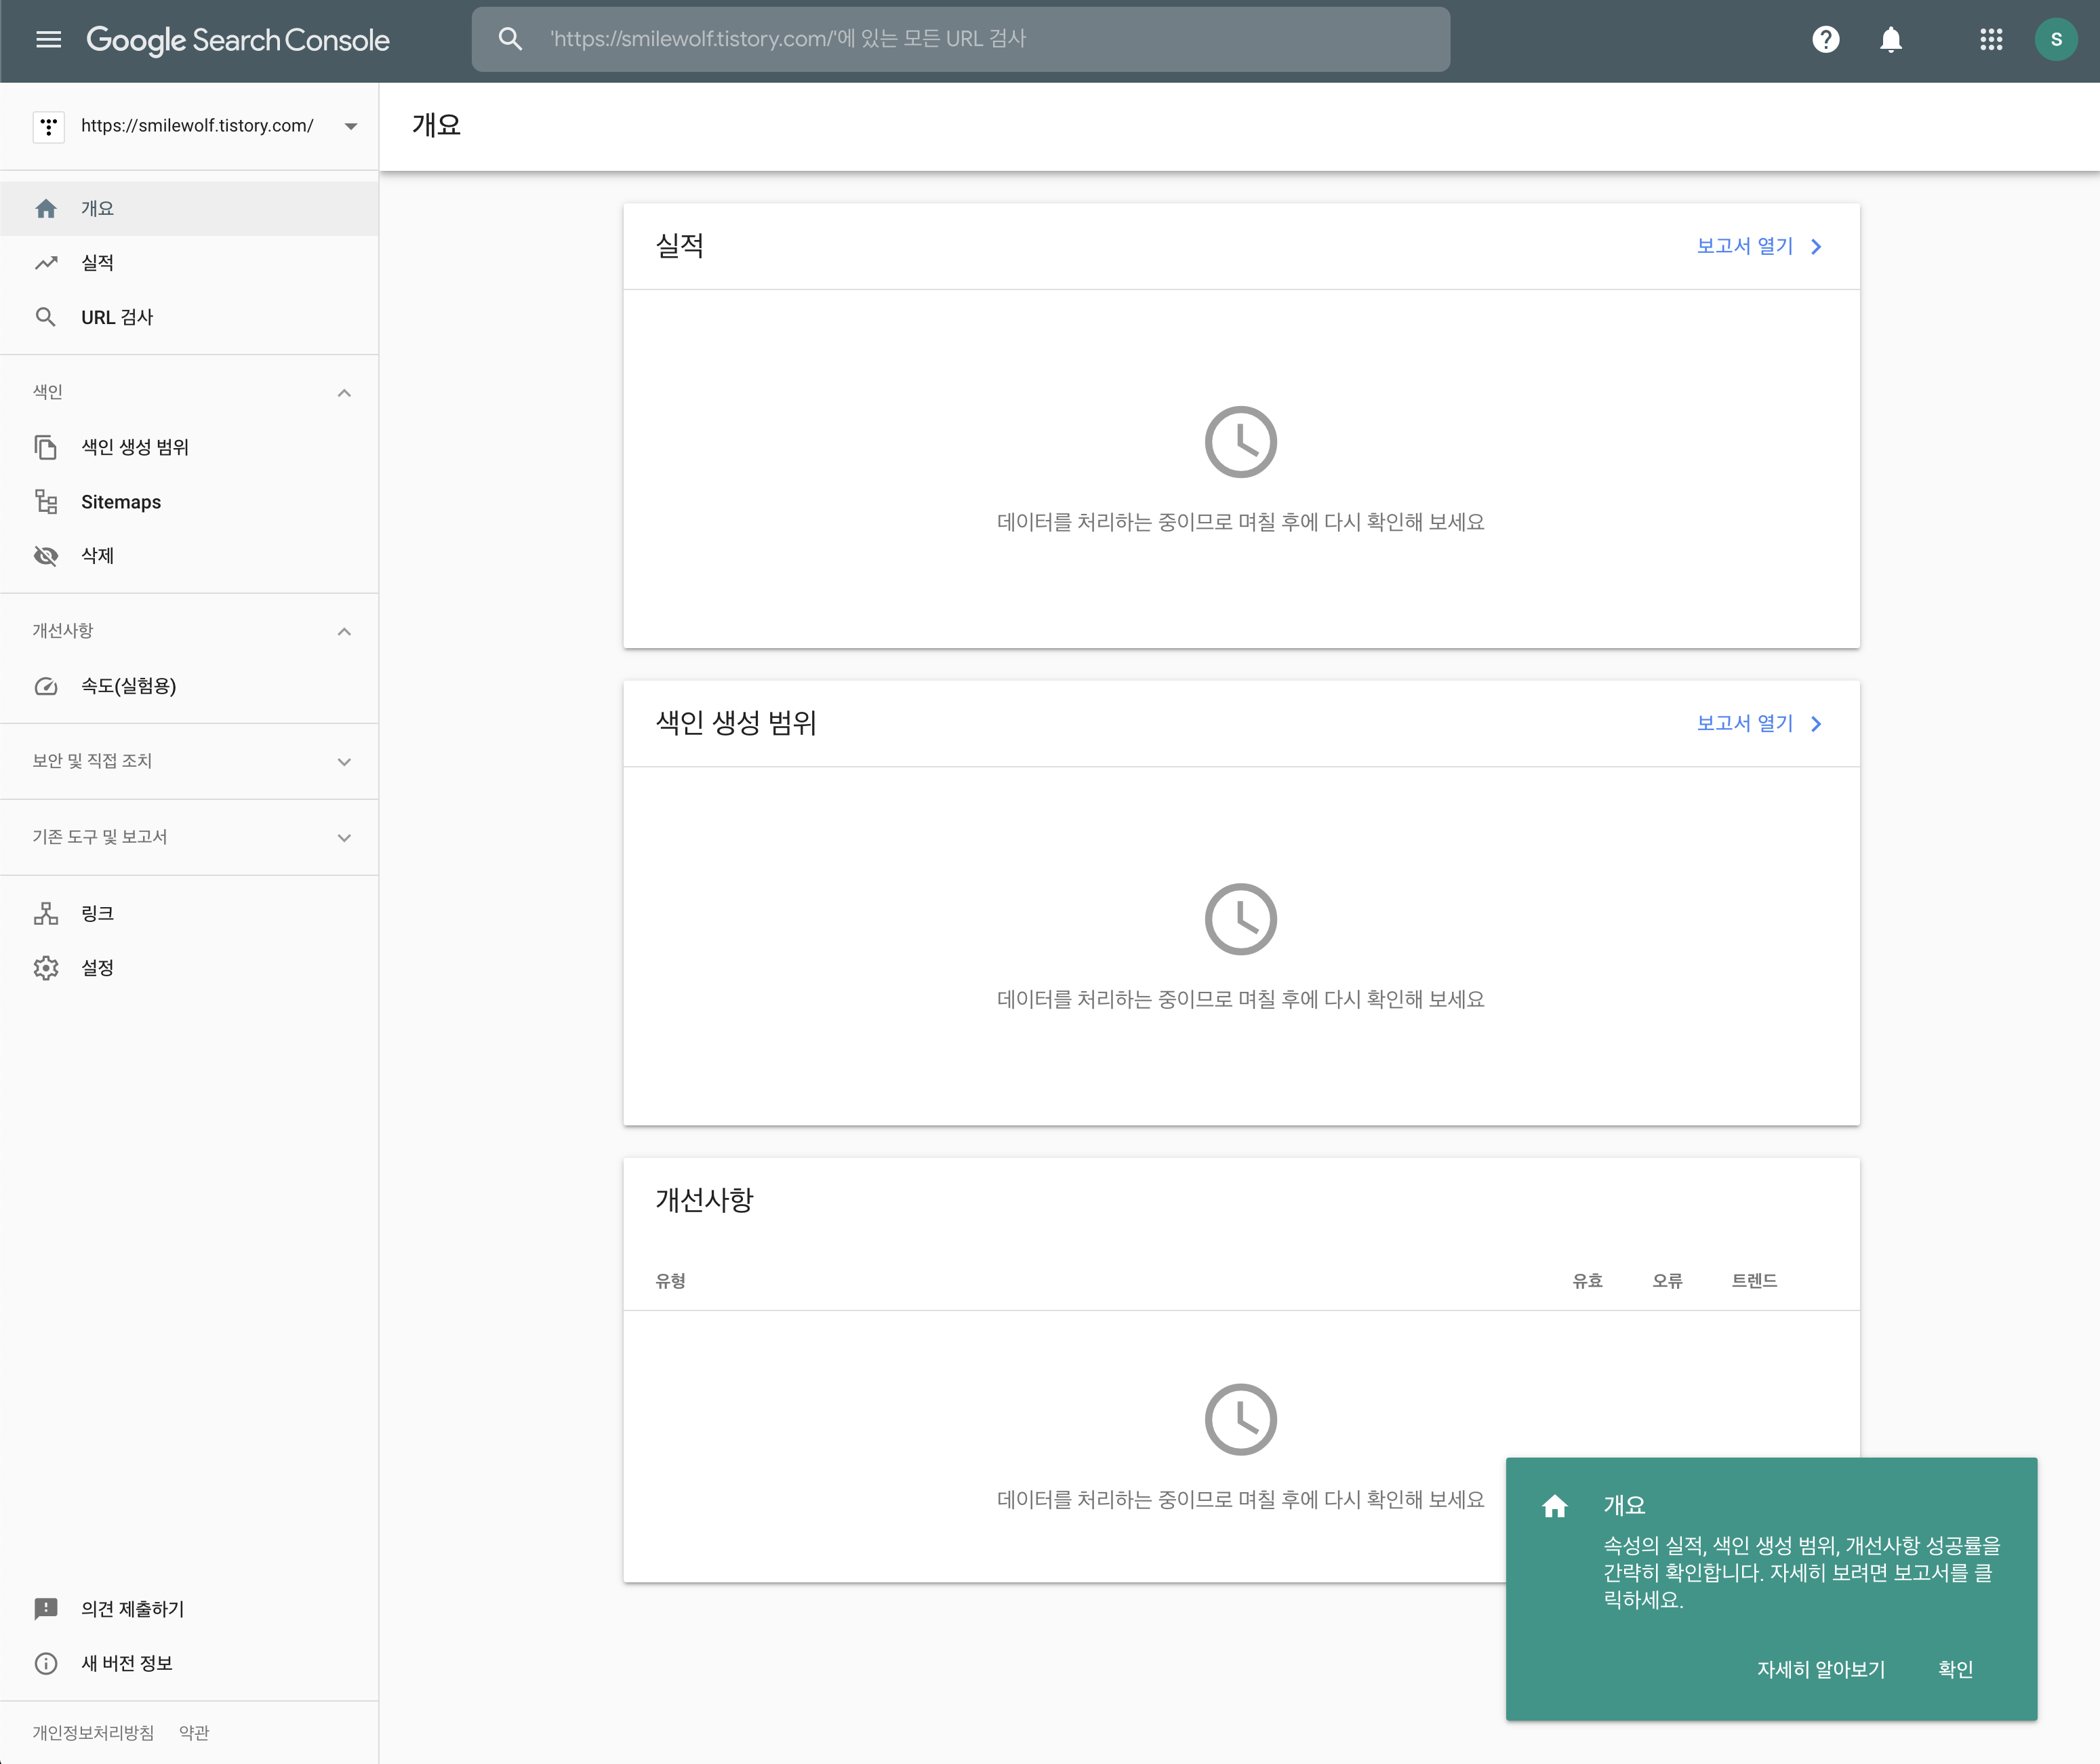2100x1764 pixels.
Task: Open the 링크 links report
Action: point(97,913)
